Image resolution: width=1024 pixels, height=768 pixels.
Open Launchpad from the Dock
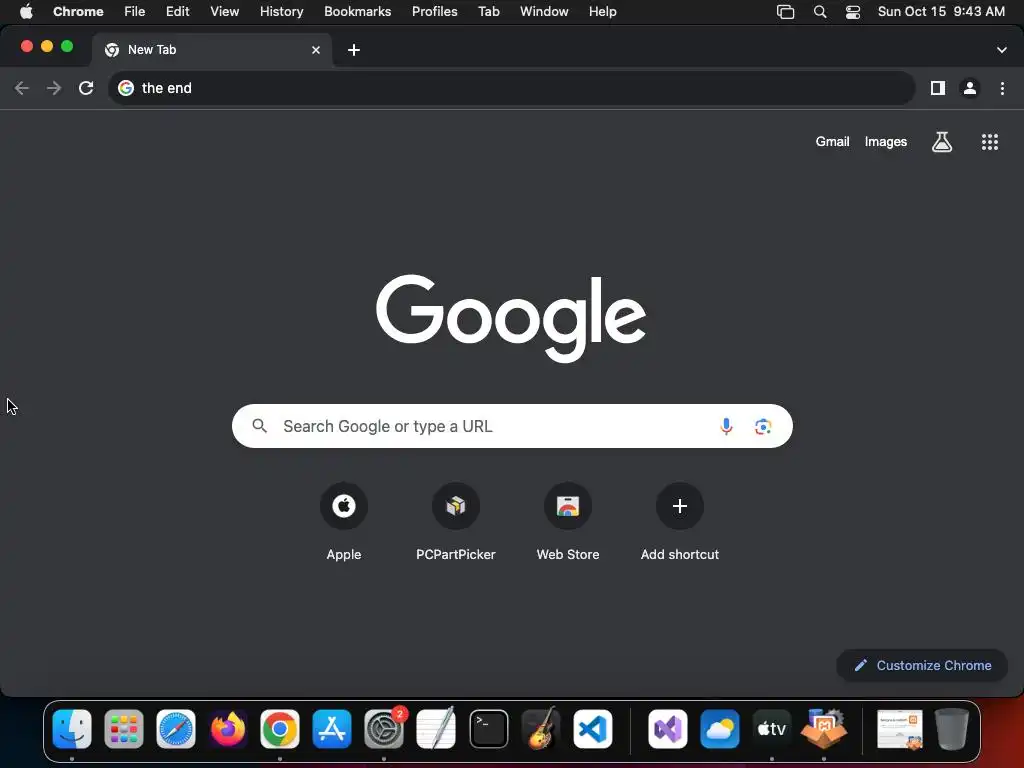click(124, 729)
